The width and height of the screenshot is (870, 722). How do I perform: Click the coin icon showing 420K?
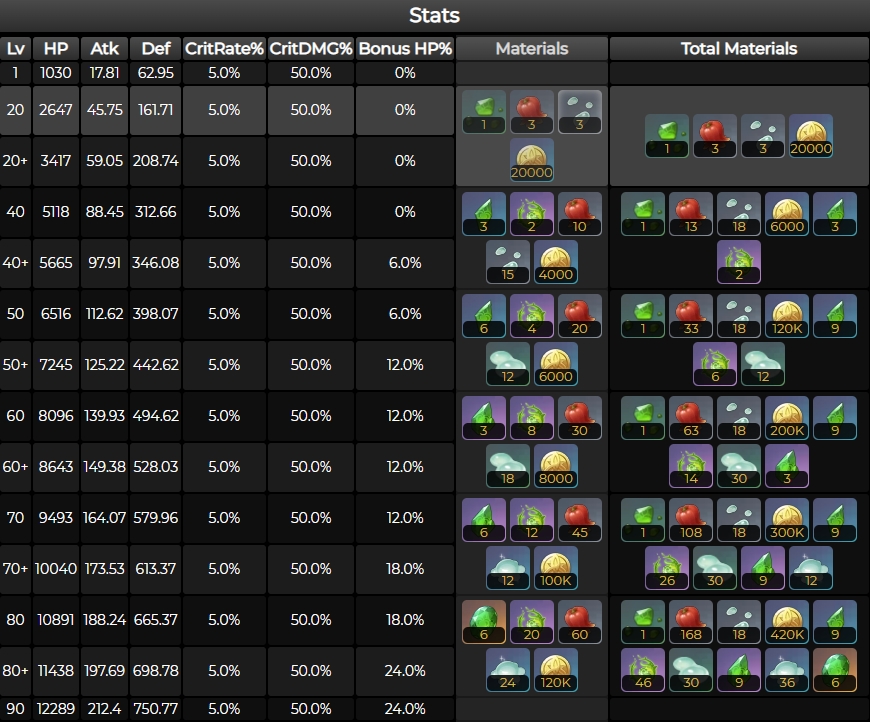(787, 620)
